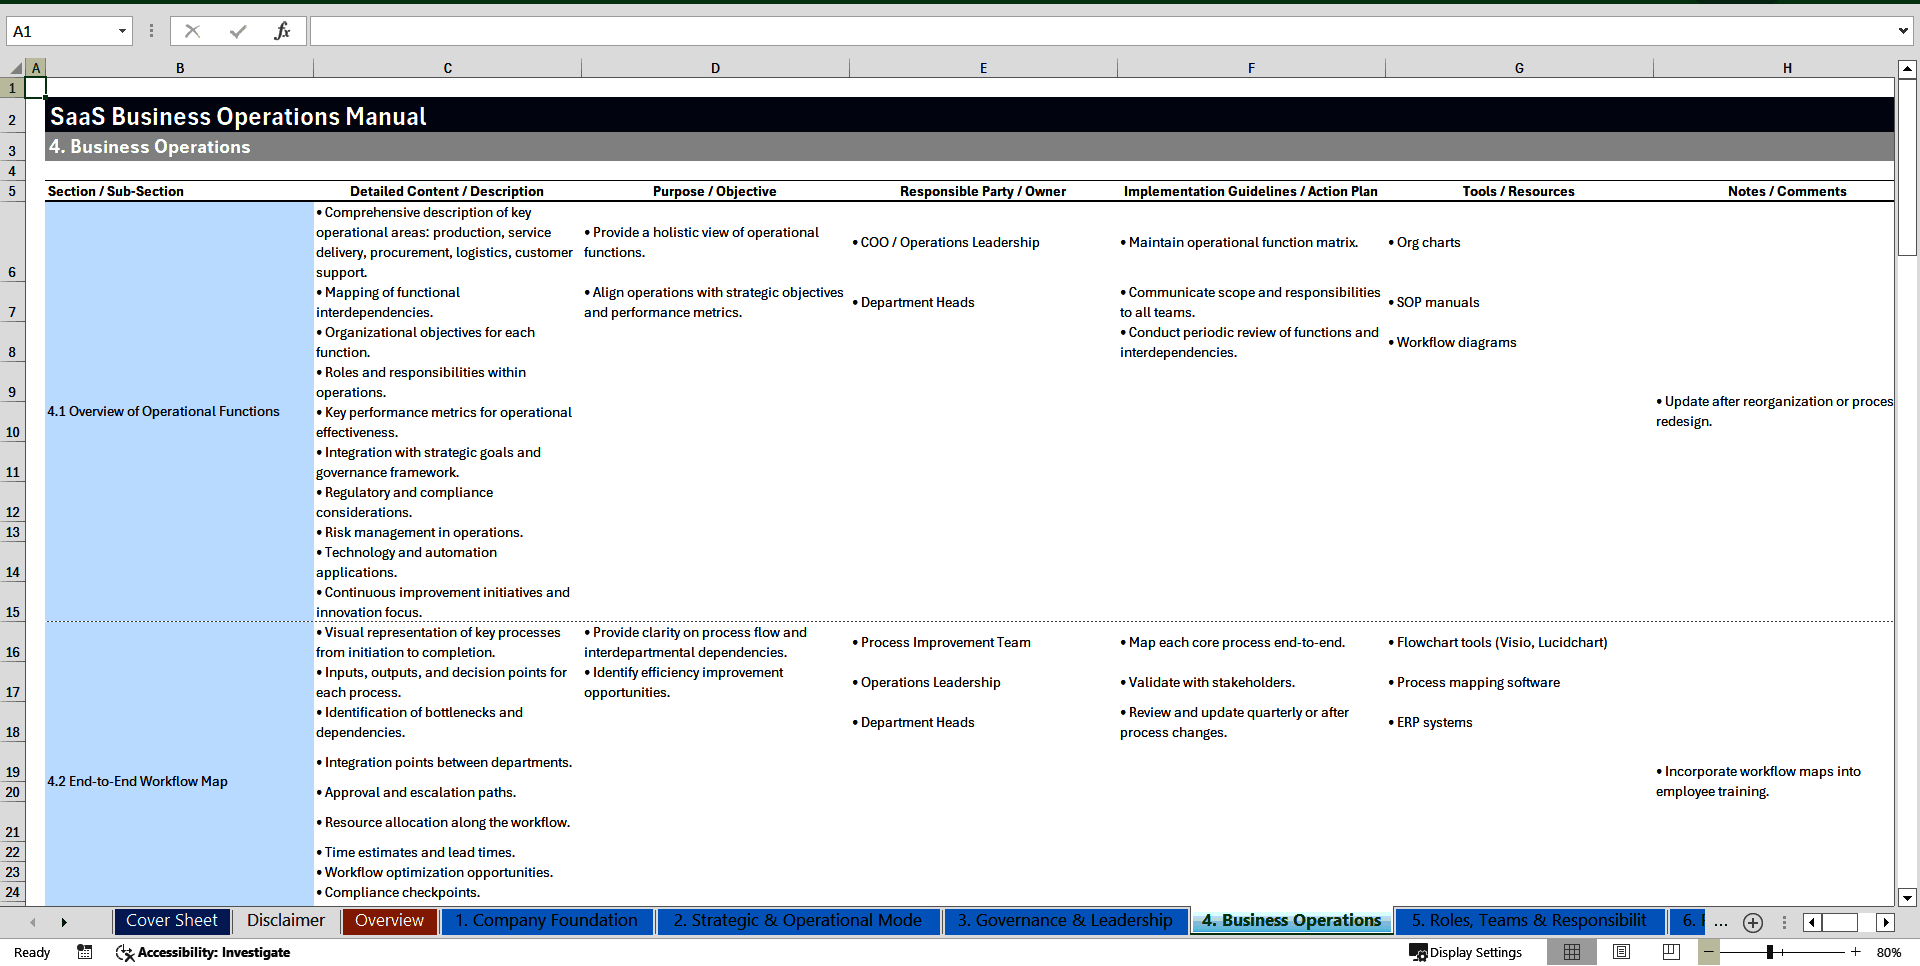Click the zoom slider handle
The height and width of the screenshot is (966, 1920).
click(1772, 952)
